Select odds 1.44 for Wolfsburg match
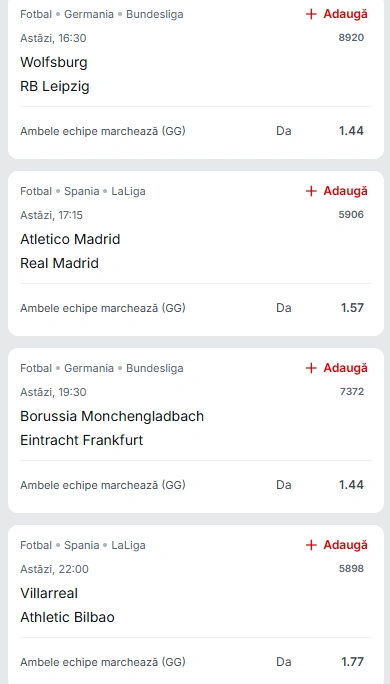 [x=351, y=131]
